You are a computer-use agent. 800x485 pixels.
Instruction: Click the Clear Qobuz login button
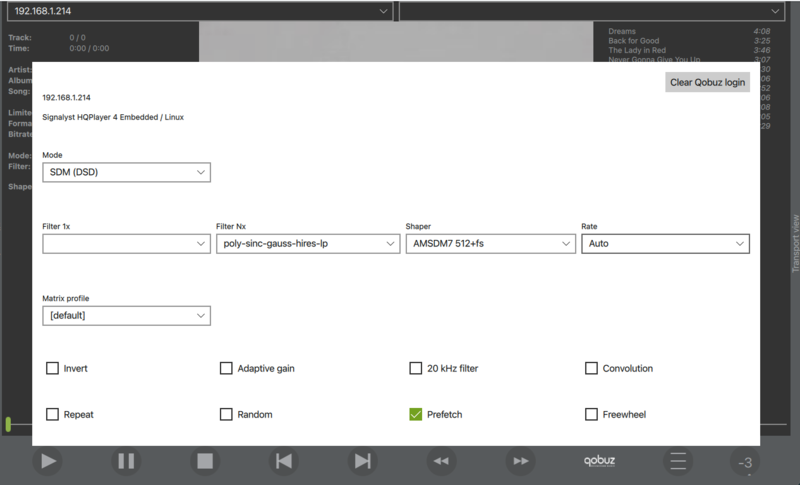pos(707,82)
